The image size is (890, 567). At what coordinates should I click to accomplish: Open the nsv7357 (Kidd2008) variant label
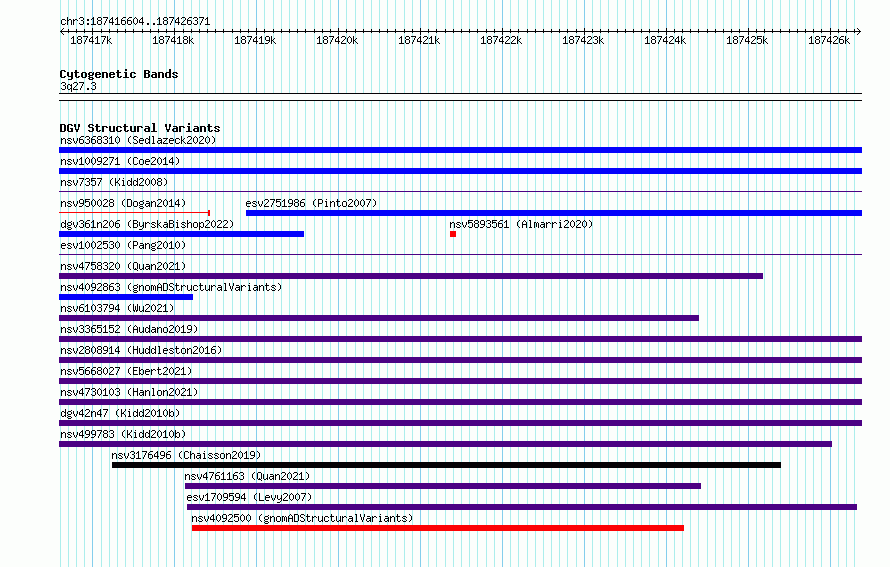(114, 182)
